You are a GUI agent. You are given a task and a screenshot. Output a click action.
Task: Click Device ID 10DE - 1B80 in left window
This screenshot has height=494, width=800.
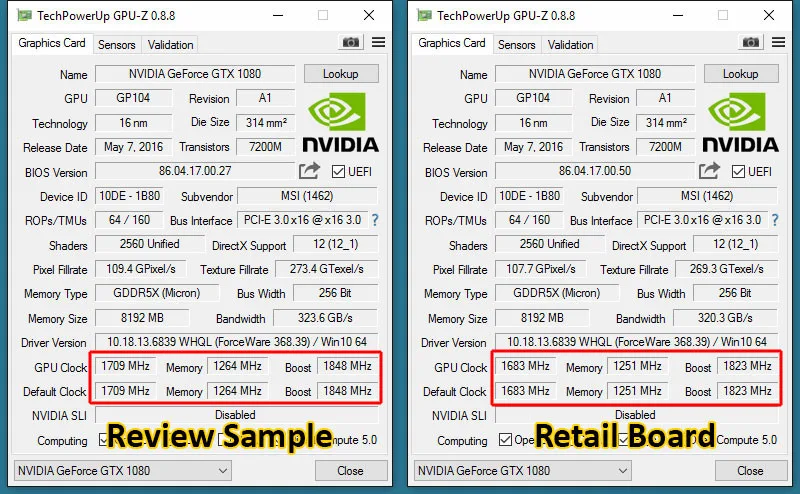pos(130,196)
